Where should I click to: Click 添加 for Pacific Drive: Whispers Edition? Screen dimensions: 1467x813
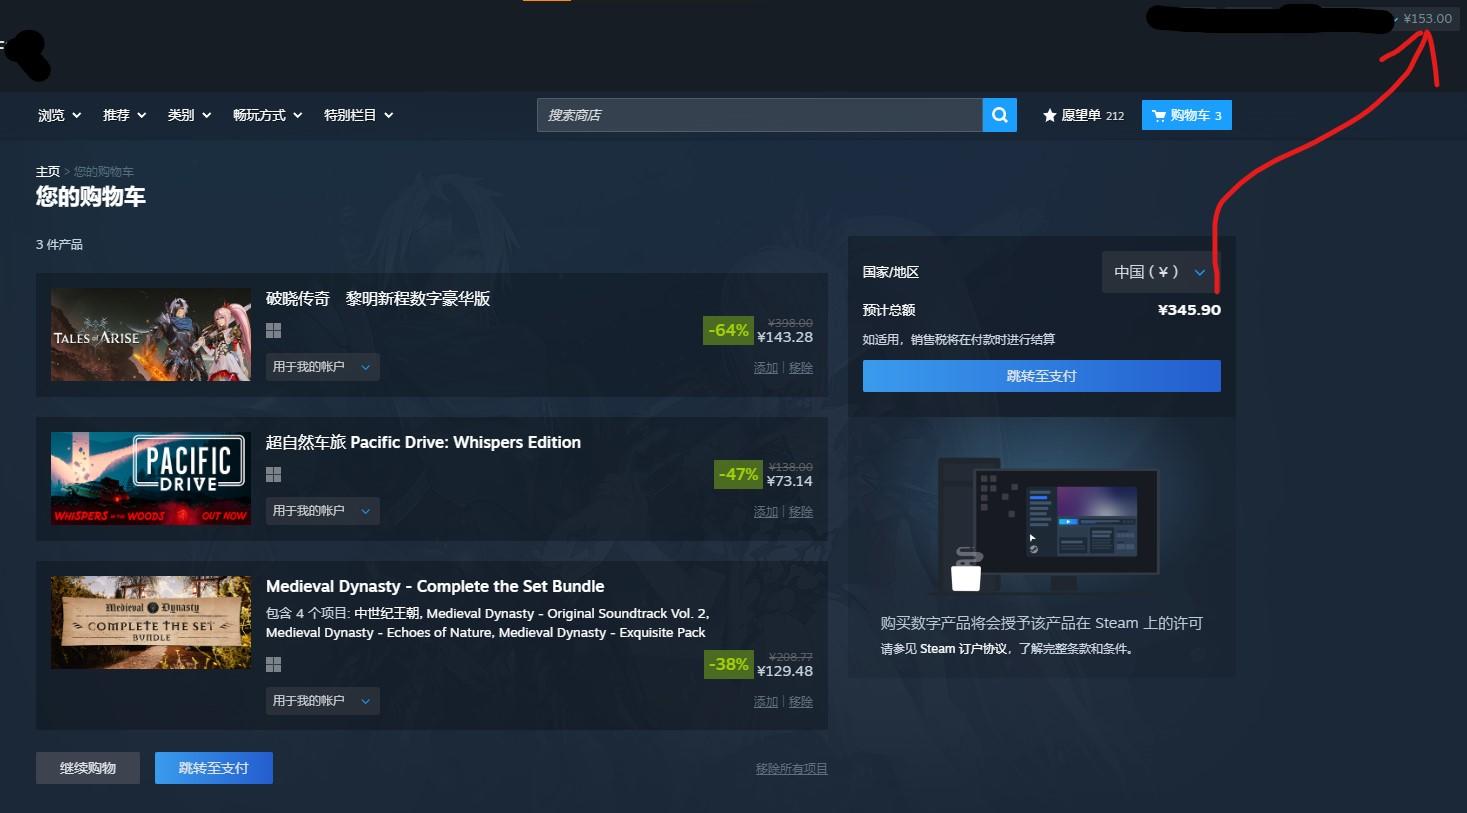tap(766, 512)
